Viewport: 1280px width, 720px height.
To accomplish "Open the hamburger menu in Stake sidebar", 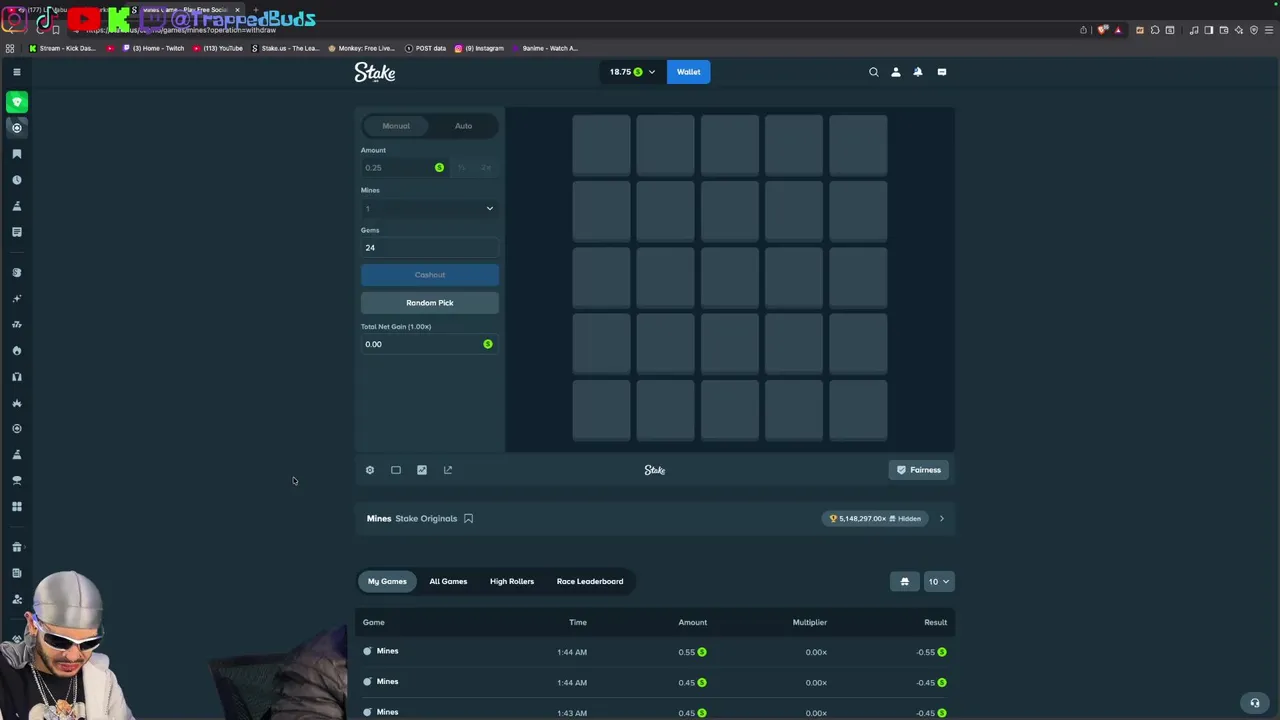I will pos(16,72).
